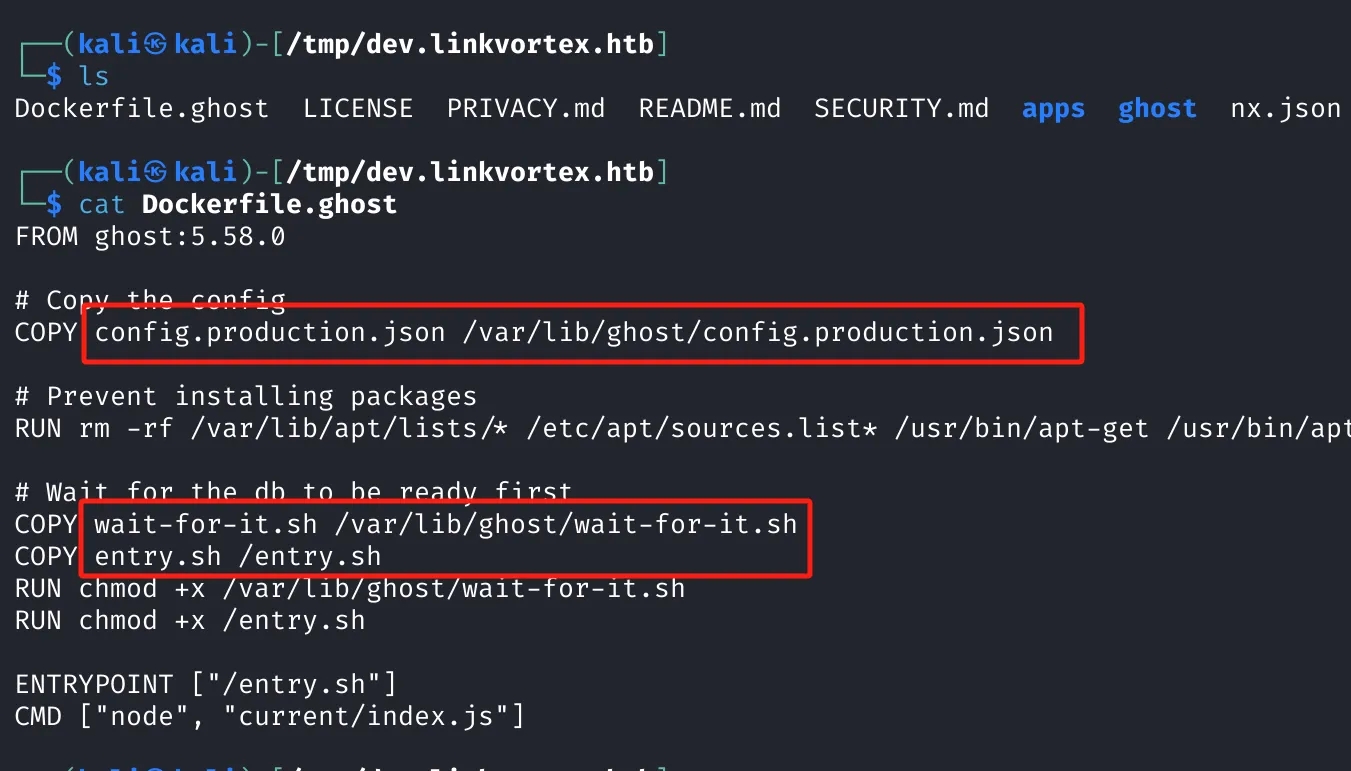This screenshot has width=1351, height=771.
Task: Click config.production.json inside red box
Action: [x=270, y=332]
